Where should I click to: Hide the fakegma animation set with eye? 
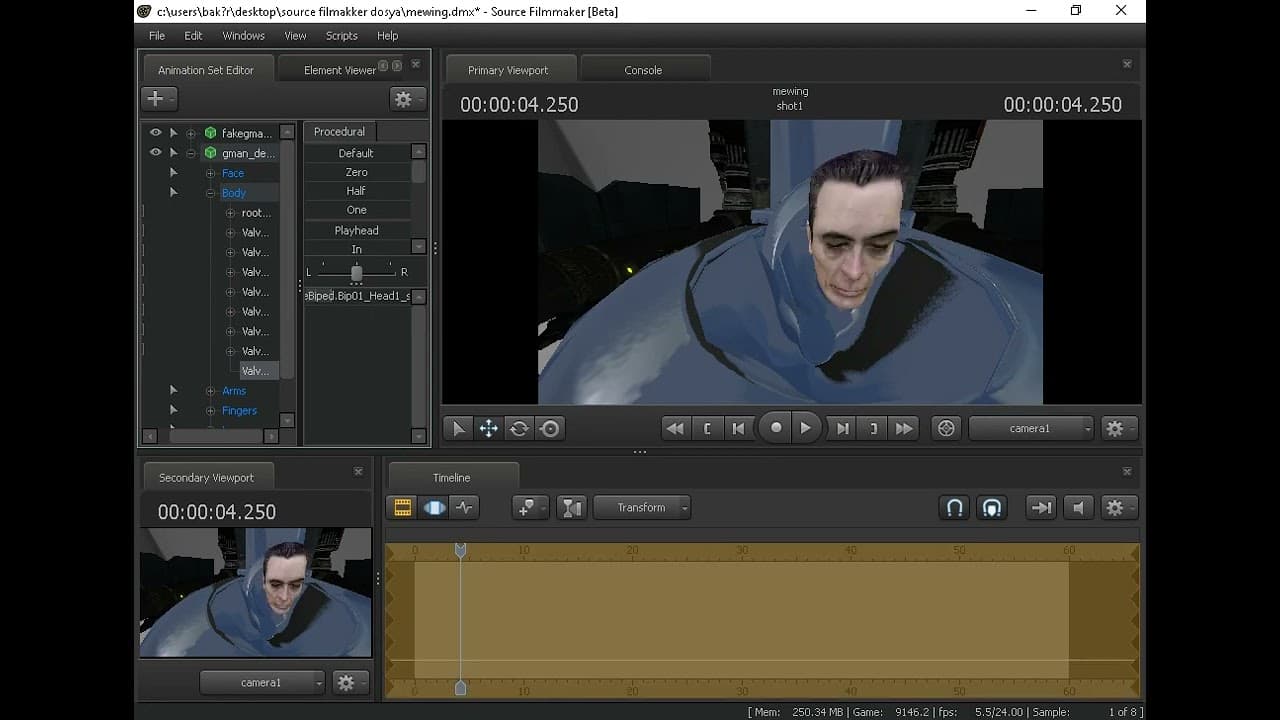(155, 133)
